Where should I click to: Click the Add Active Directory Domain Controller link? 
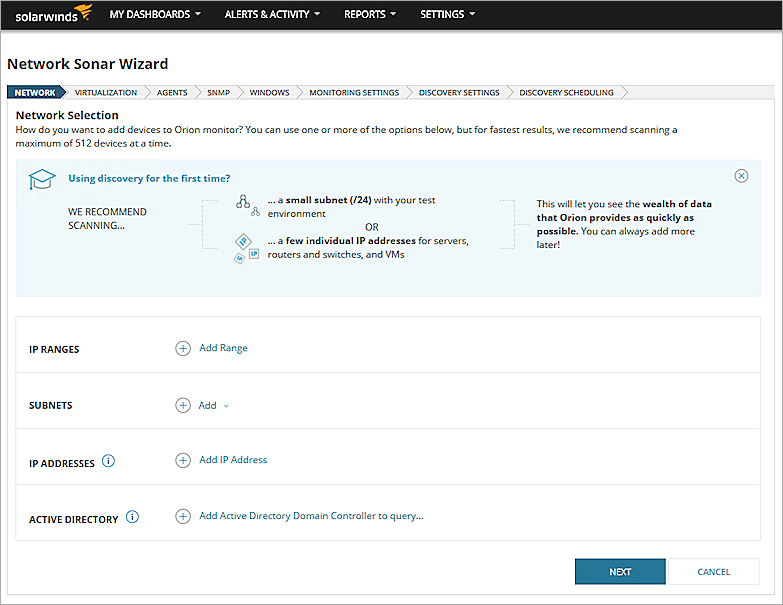pos(311,517)
